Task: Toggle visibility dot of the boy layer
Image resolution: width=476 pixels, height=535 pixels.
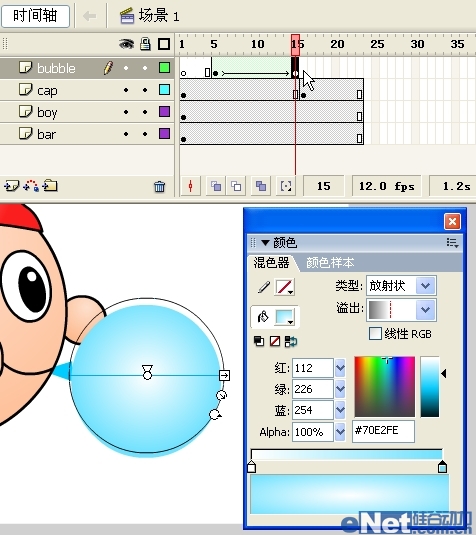Action: pos(126,112)
